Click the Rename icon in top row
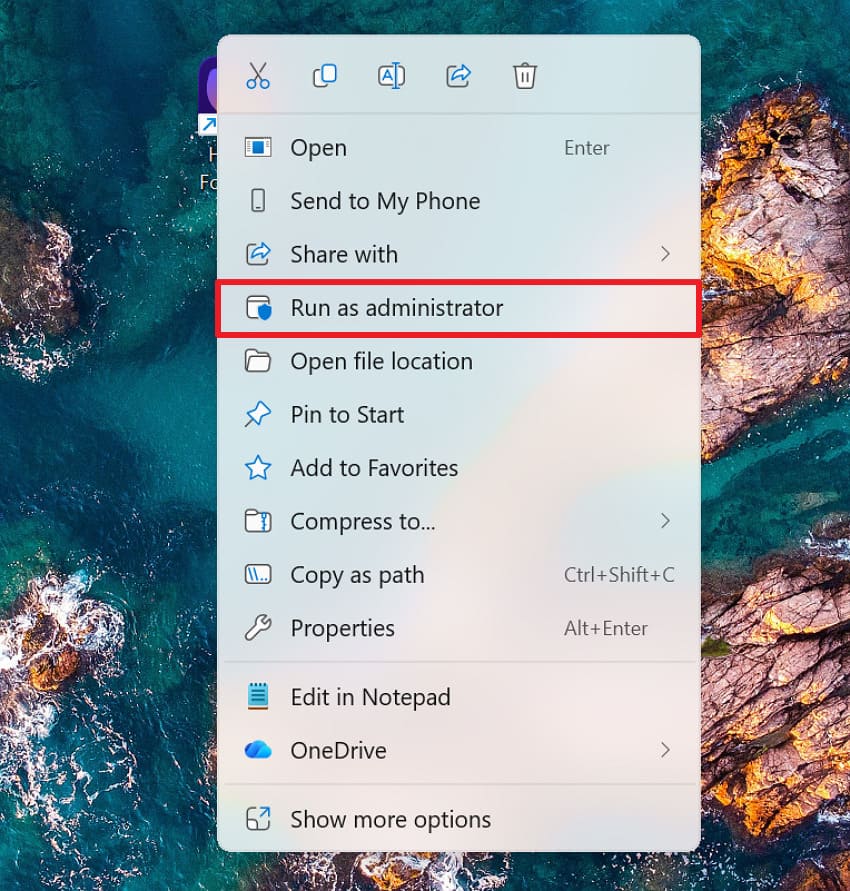This screenshot has height=891, width=850. tap(391, 75)
